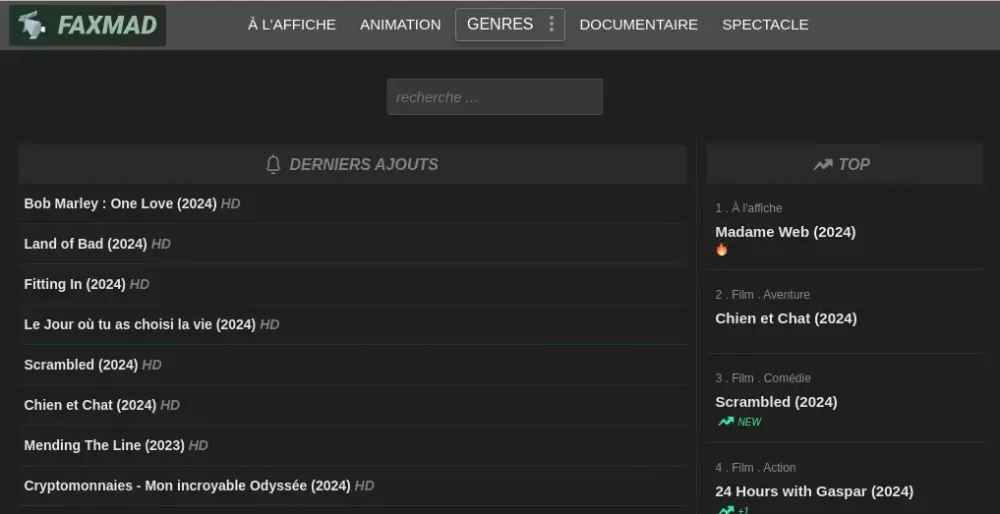Click the trending arrow icon beside TOP
Screen dimensions: 1000x514
point(823,165)
